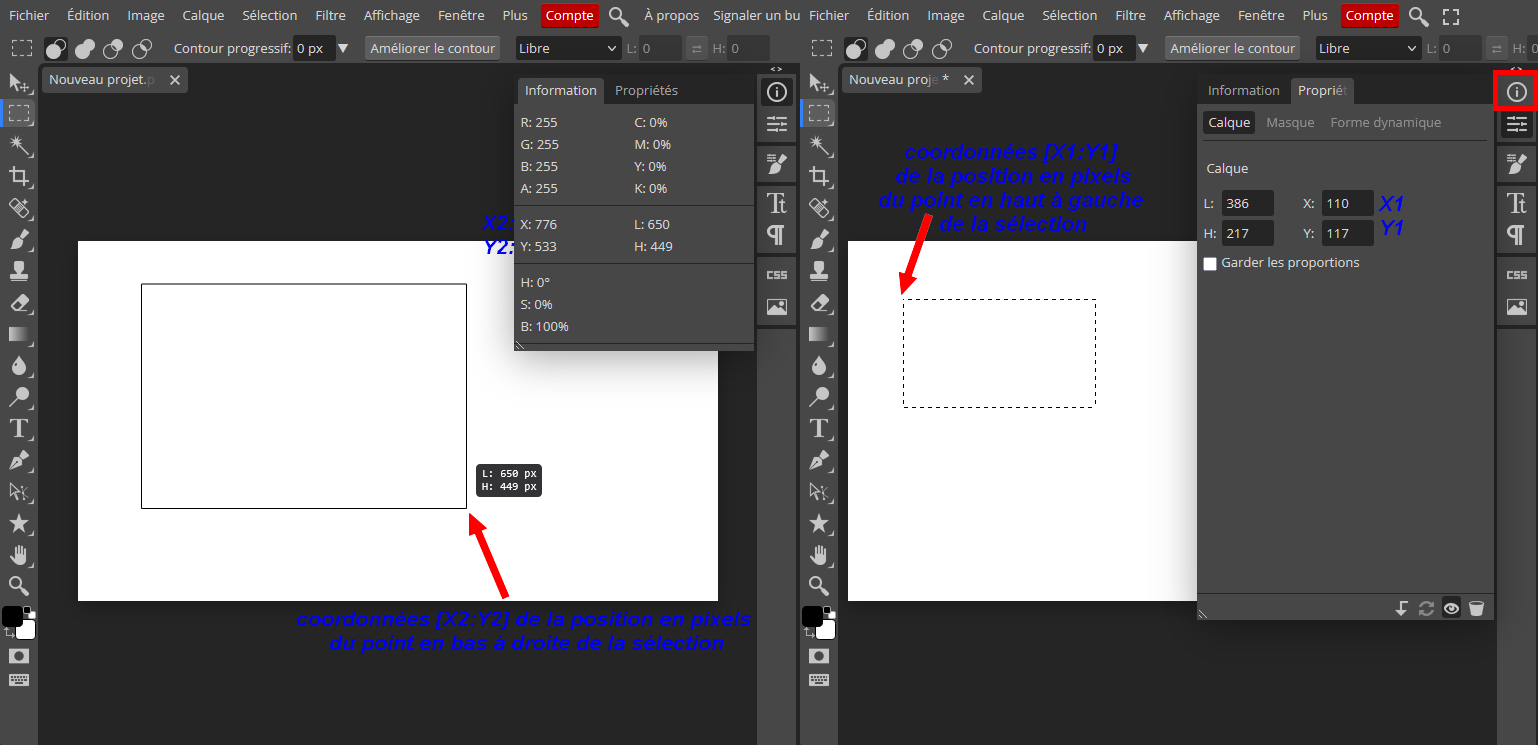This screenshot has height=745, width=1538.
Task: Open the Forme dynamique sub-tab
Action: click(x=1385, y=122)
